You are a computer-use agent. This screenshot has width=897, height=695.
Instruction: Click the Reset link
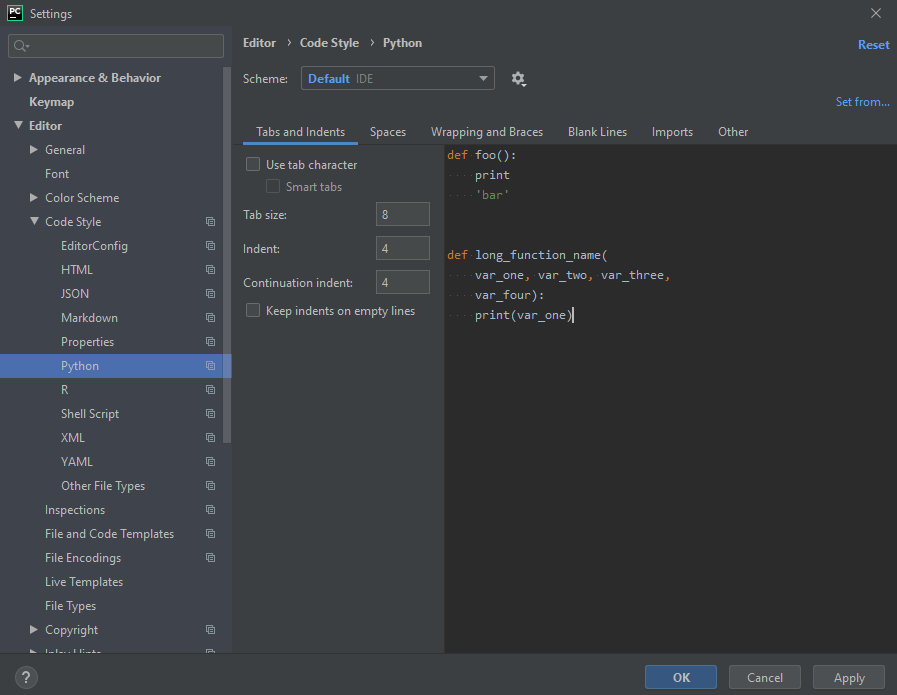[874, 45]
